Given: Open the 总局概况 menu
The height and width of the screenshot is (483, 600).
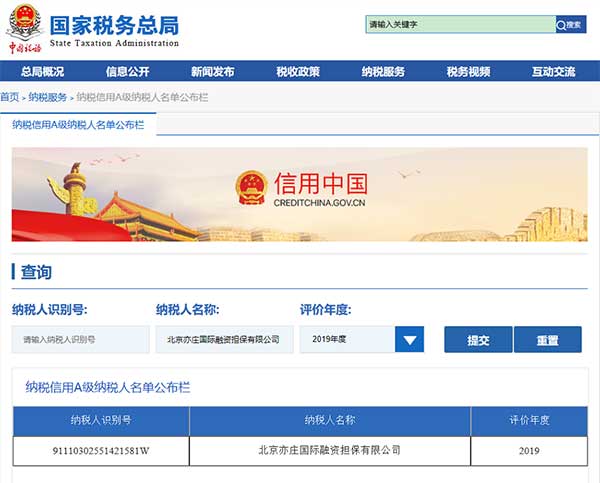Looking at the screenshot, I should pos(42,71).
